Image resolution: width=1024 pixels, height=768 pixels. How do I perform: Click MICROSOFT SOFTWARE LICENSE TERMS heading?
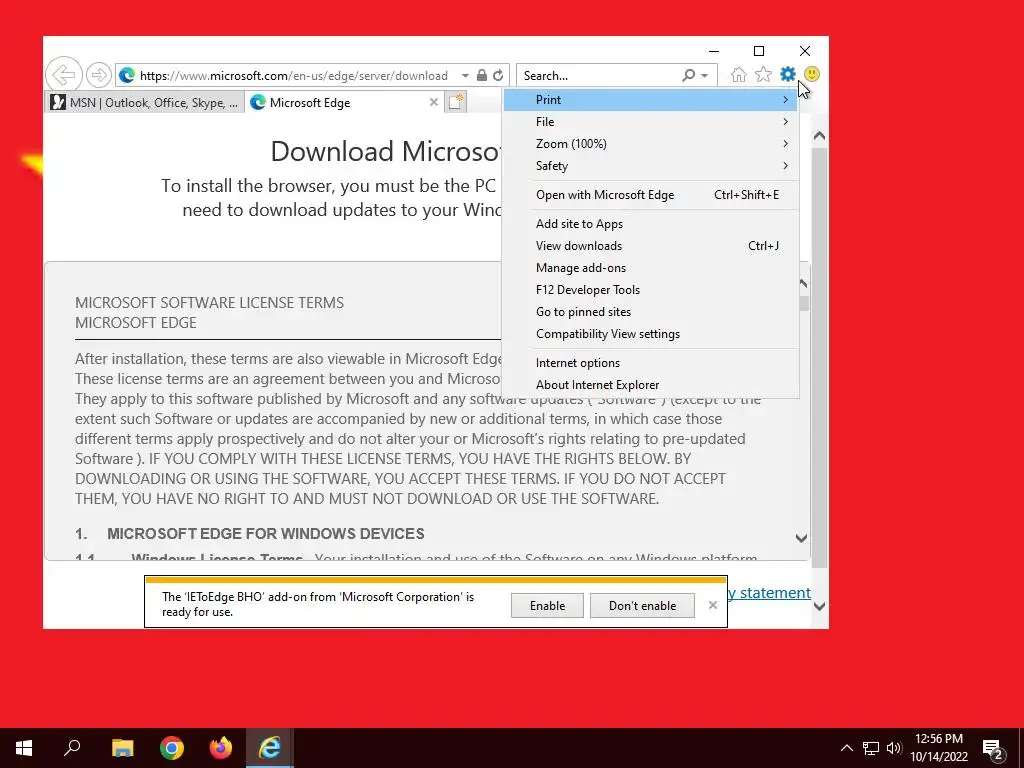pyautogui.click(x=209, y=303)
